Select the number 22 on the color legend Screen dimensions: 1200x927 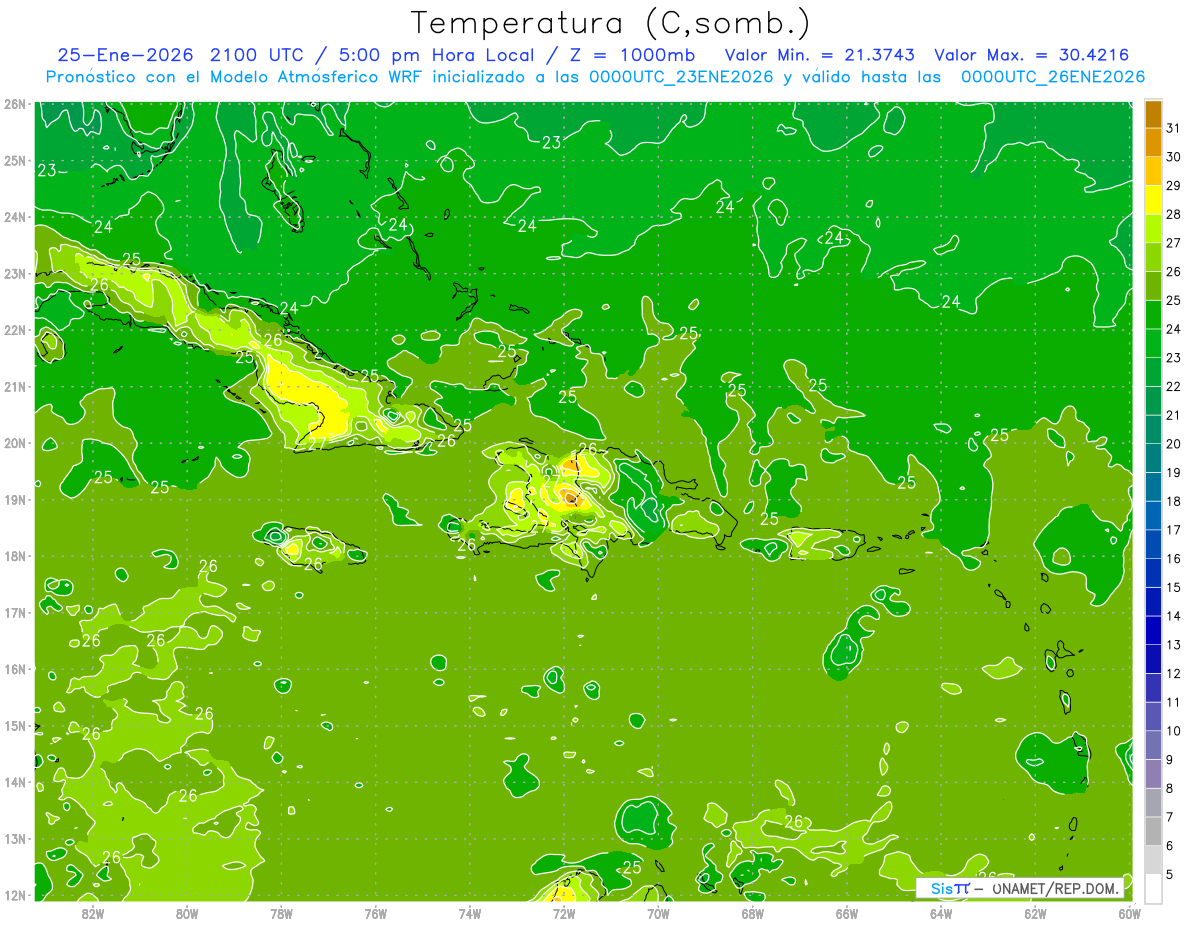click(1173, 386)
